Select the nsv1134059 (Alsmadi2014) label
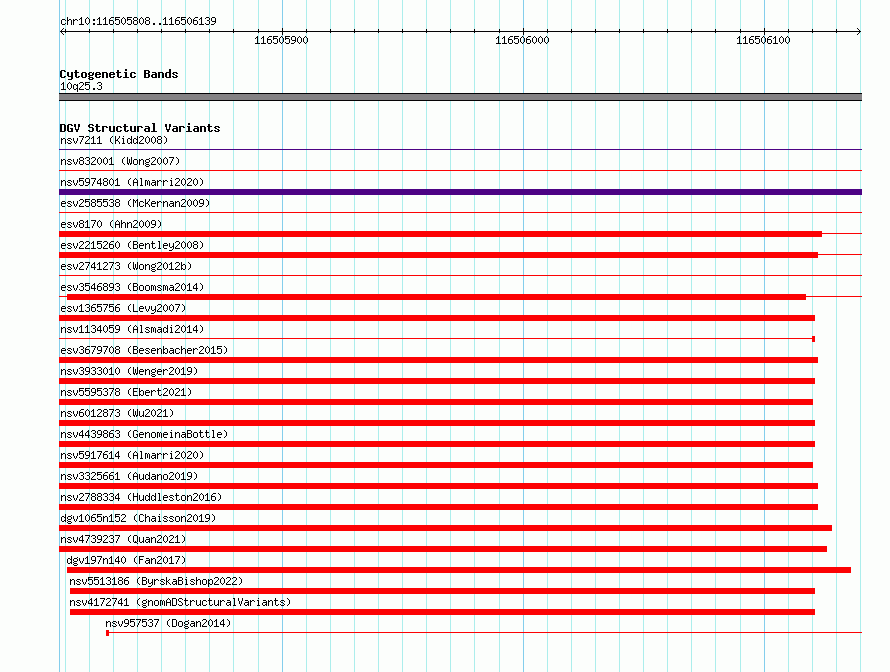The height and width of the screenshot is (672, 890). (x=132, y=329)
